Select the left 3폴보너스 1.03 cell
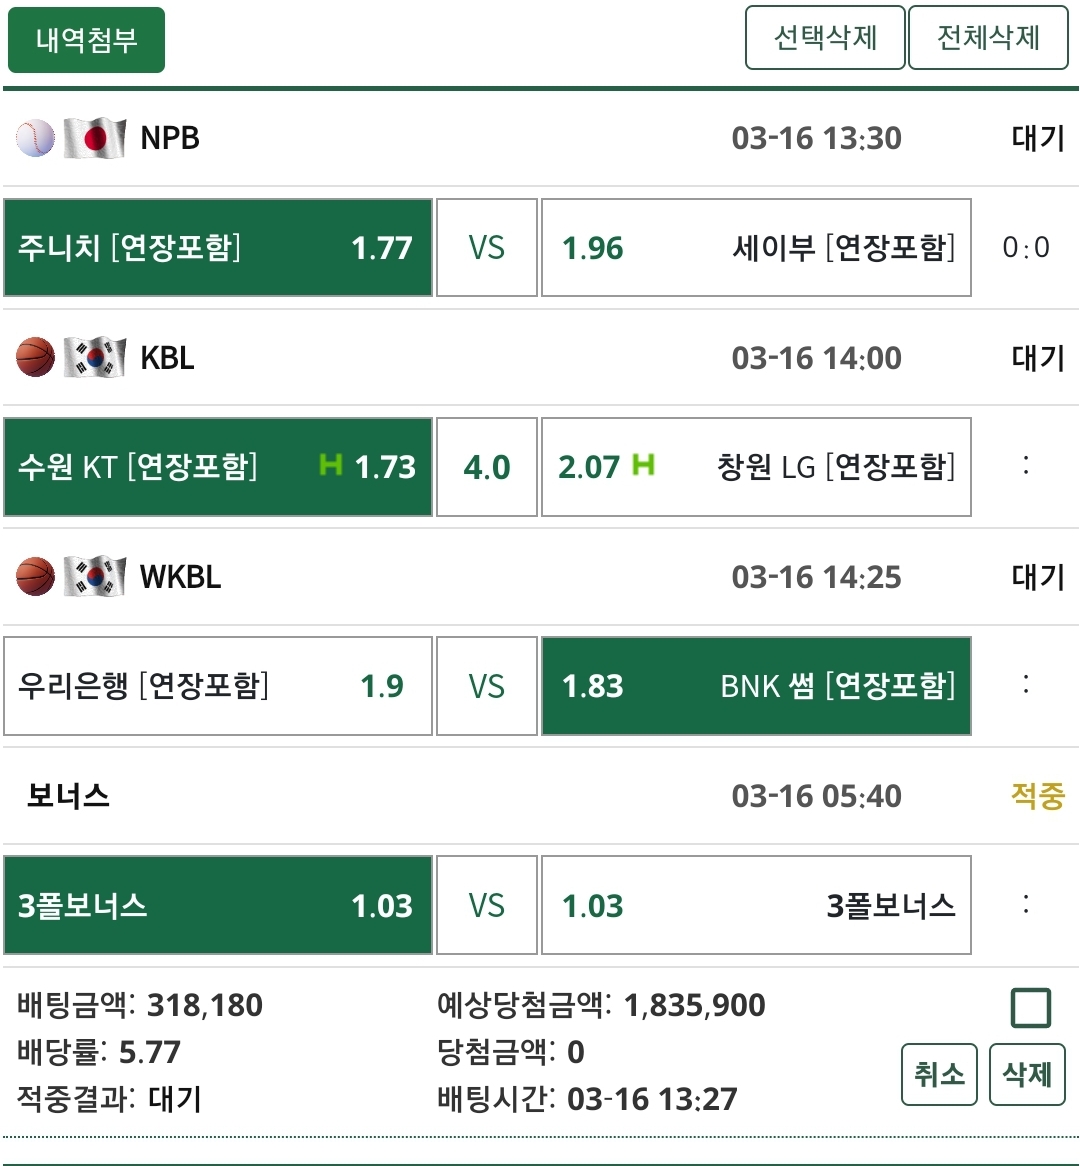Viewport: 1080px width, 1166px height. click(218, 906)
